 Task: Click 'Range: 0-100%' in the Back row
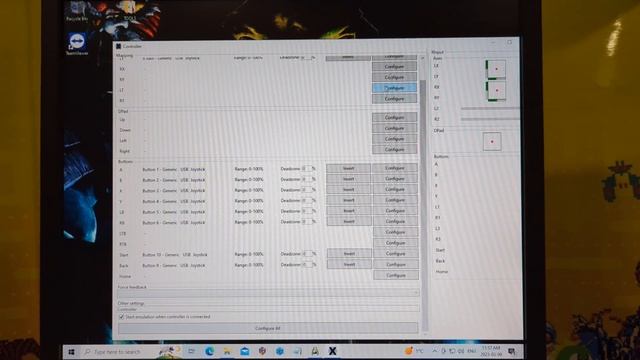pyautogui.click(x=249, y=265)
